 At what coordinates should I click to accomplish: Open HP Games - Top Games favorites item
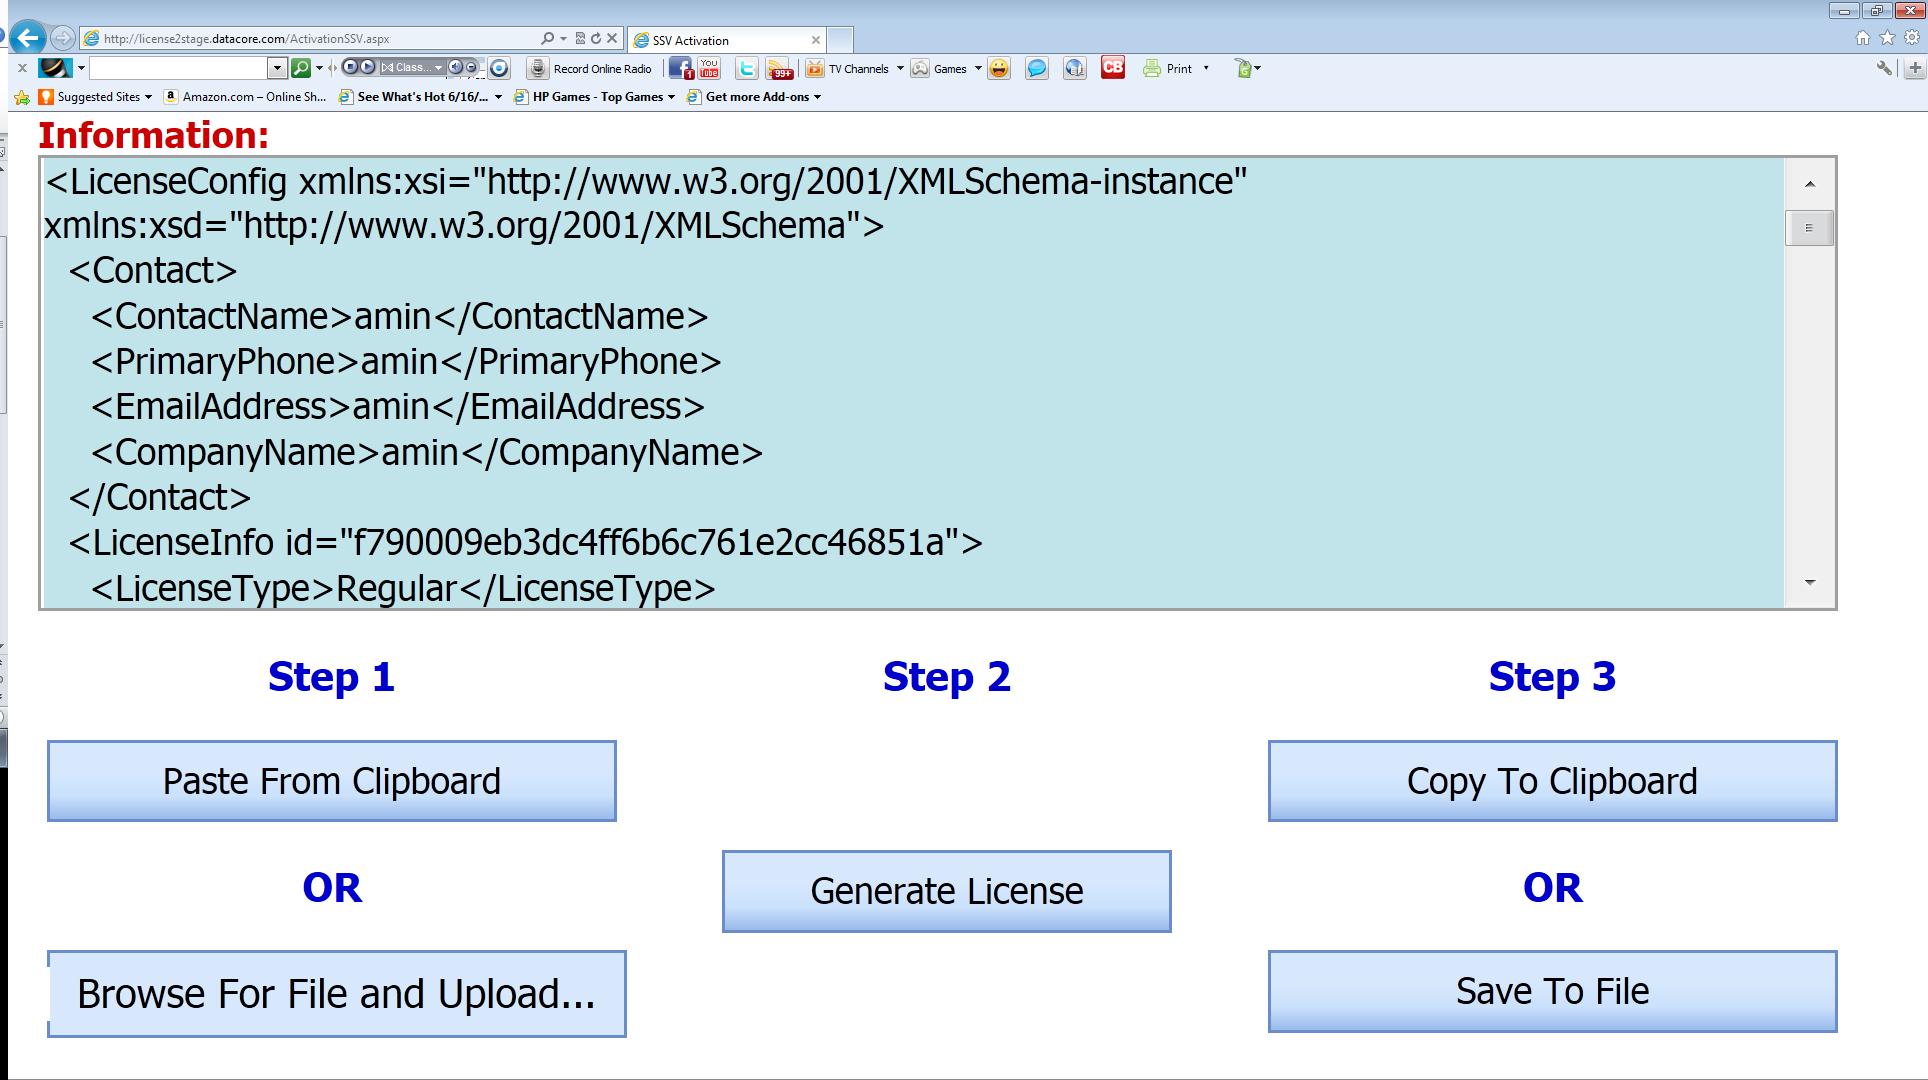click(596, 97)
